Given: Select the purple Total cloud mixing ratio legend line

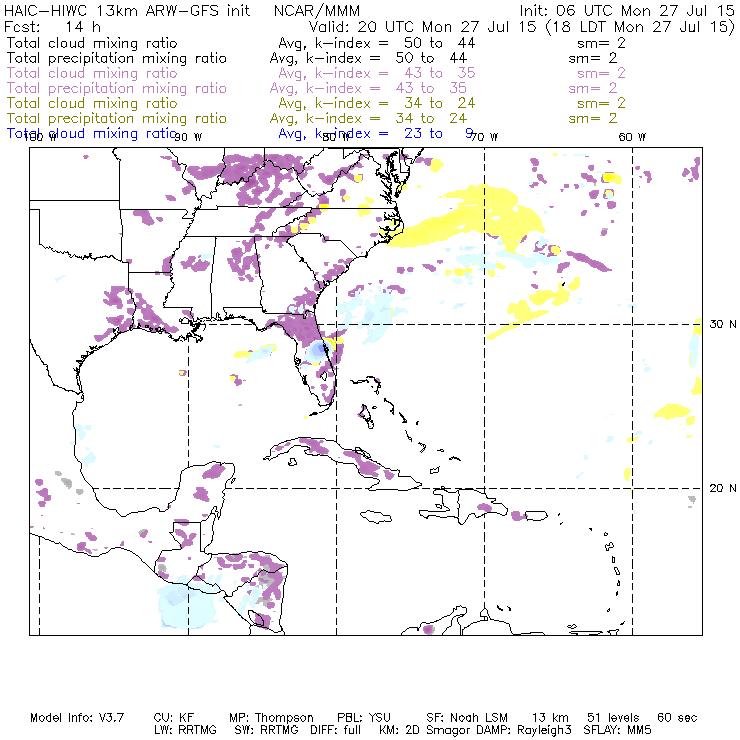Looking at the screenshot, I should pyautogui.click(x=92, y=73).
